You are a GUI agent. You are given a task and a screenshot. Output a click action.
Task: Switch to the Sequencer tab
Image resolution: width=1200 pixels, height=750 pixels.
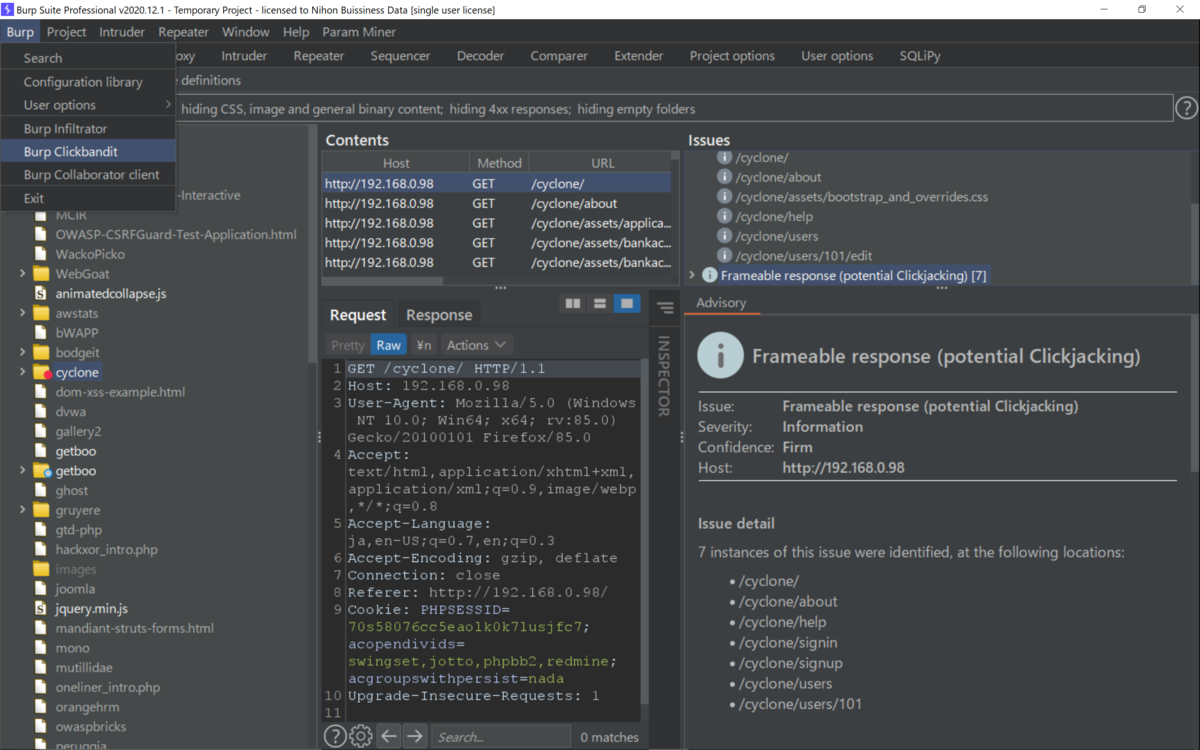click(400, 56)
